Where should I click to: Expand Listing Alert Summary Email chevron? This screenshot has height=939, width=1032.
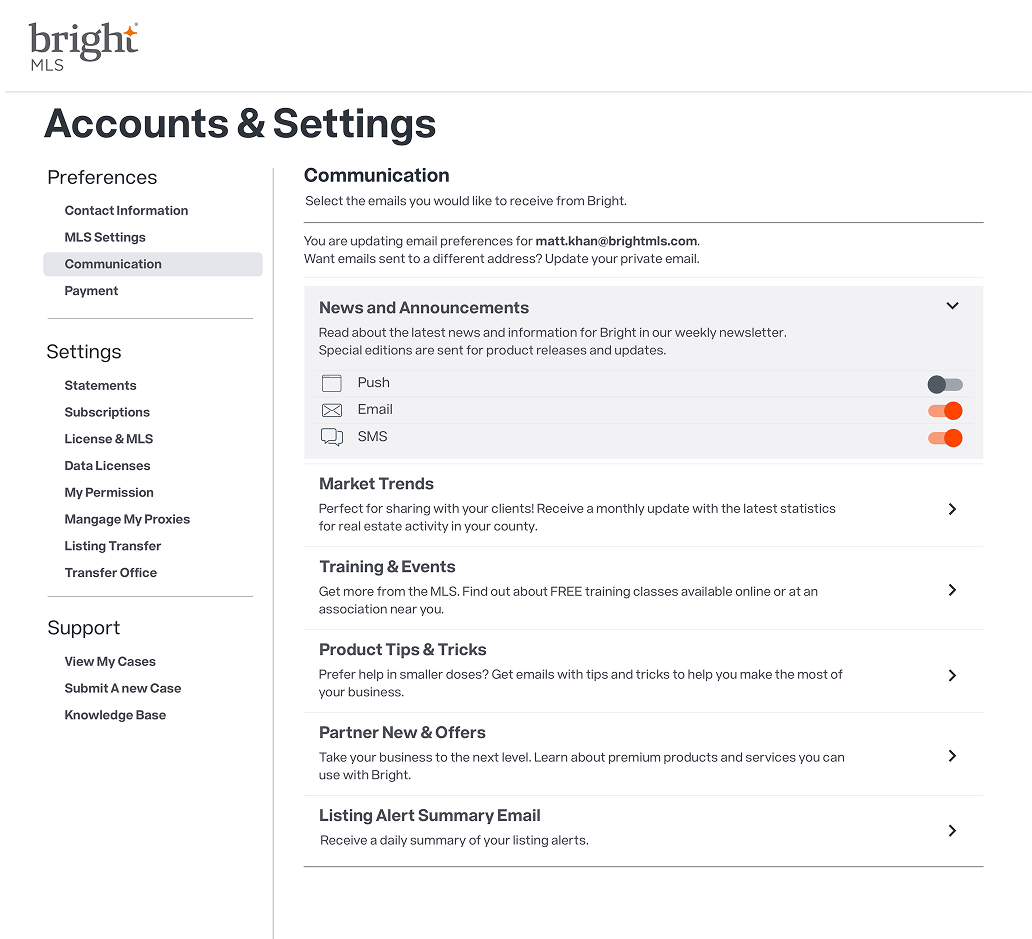(952, 831)
